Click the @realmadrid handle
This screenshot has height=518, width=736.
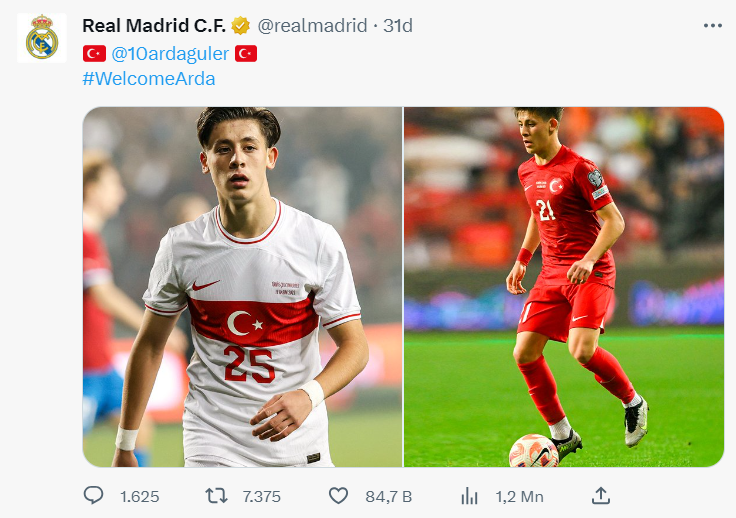coord(312,25)
